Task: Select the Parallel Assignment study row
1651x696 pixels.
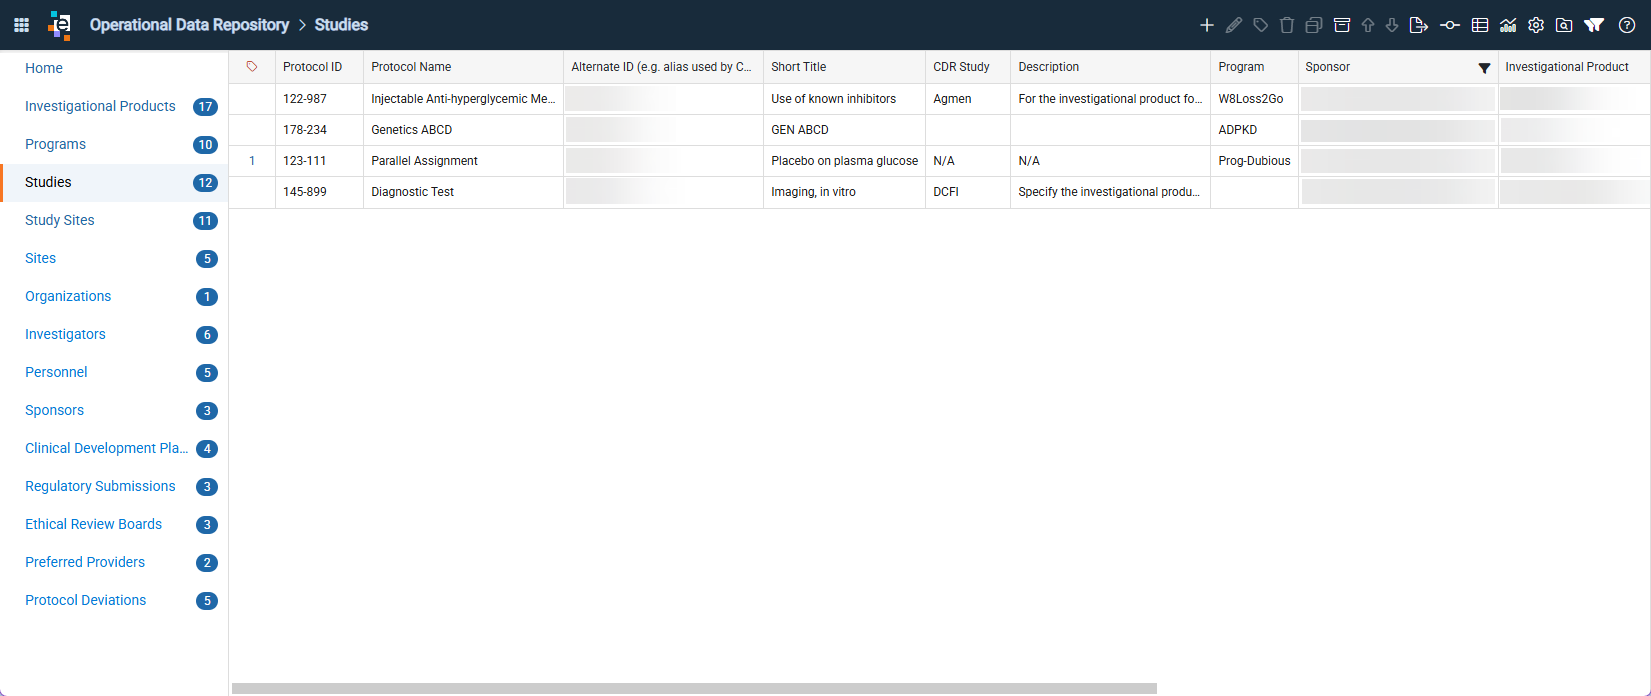Action: coord(939,161)
